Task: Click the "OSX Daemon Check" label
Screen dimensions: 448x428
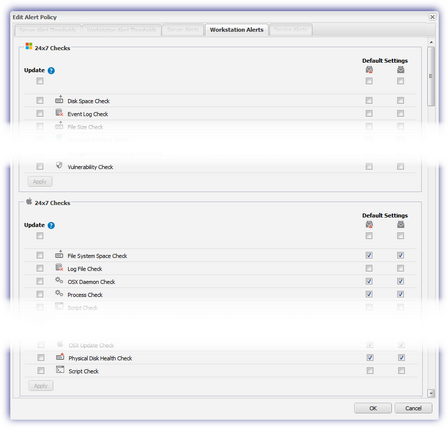Action: point(91,282)
